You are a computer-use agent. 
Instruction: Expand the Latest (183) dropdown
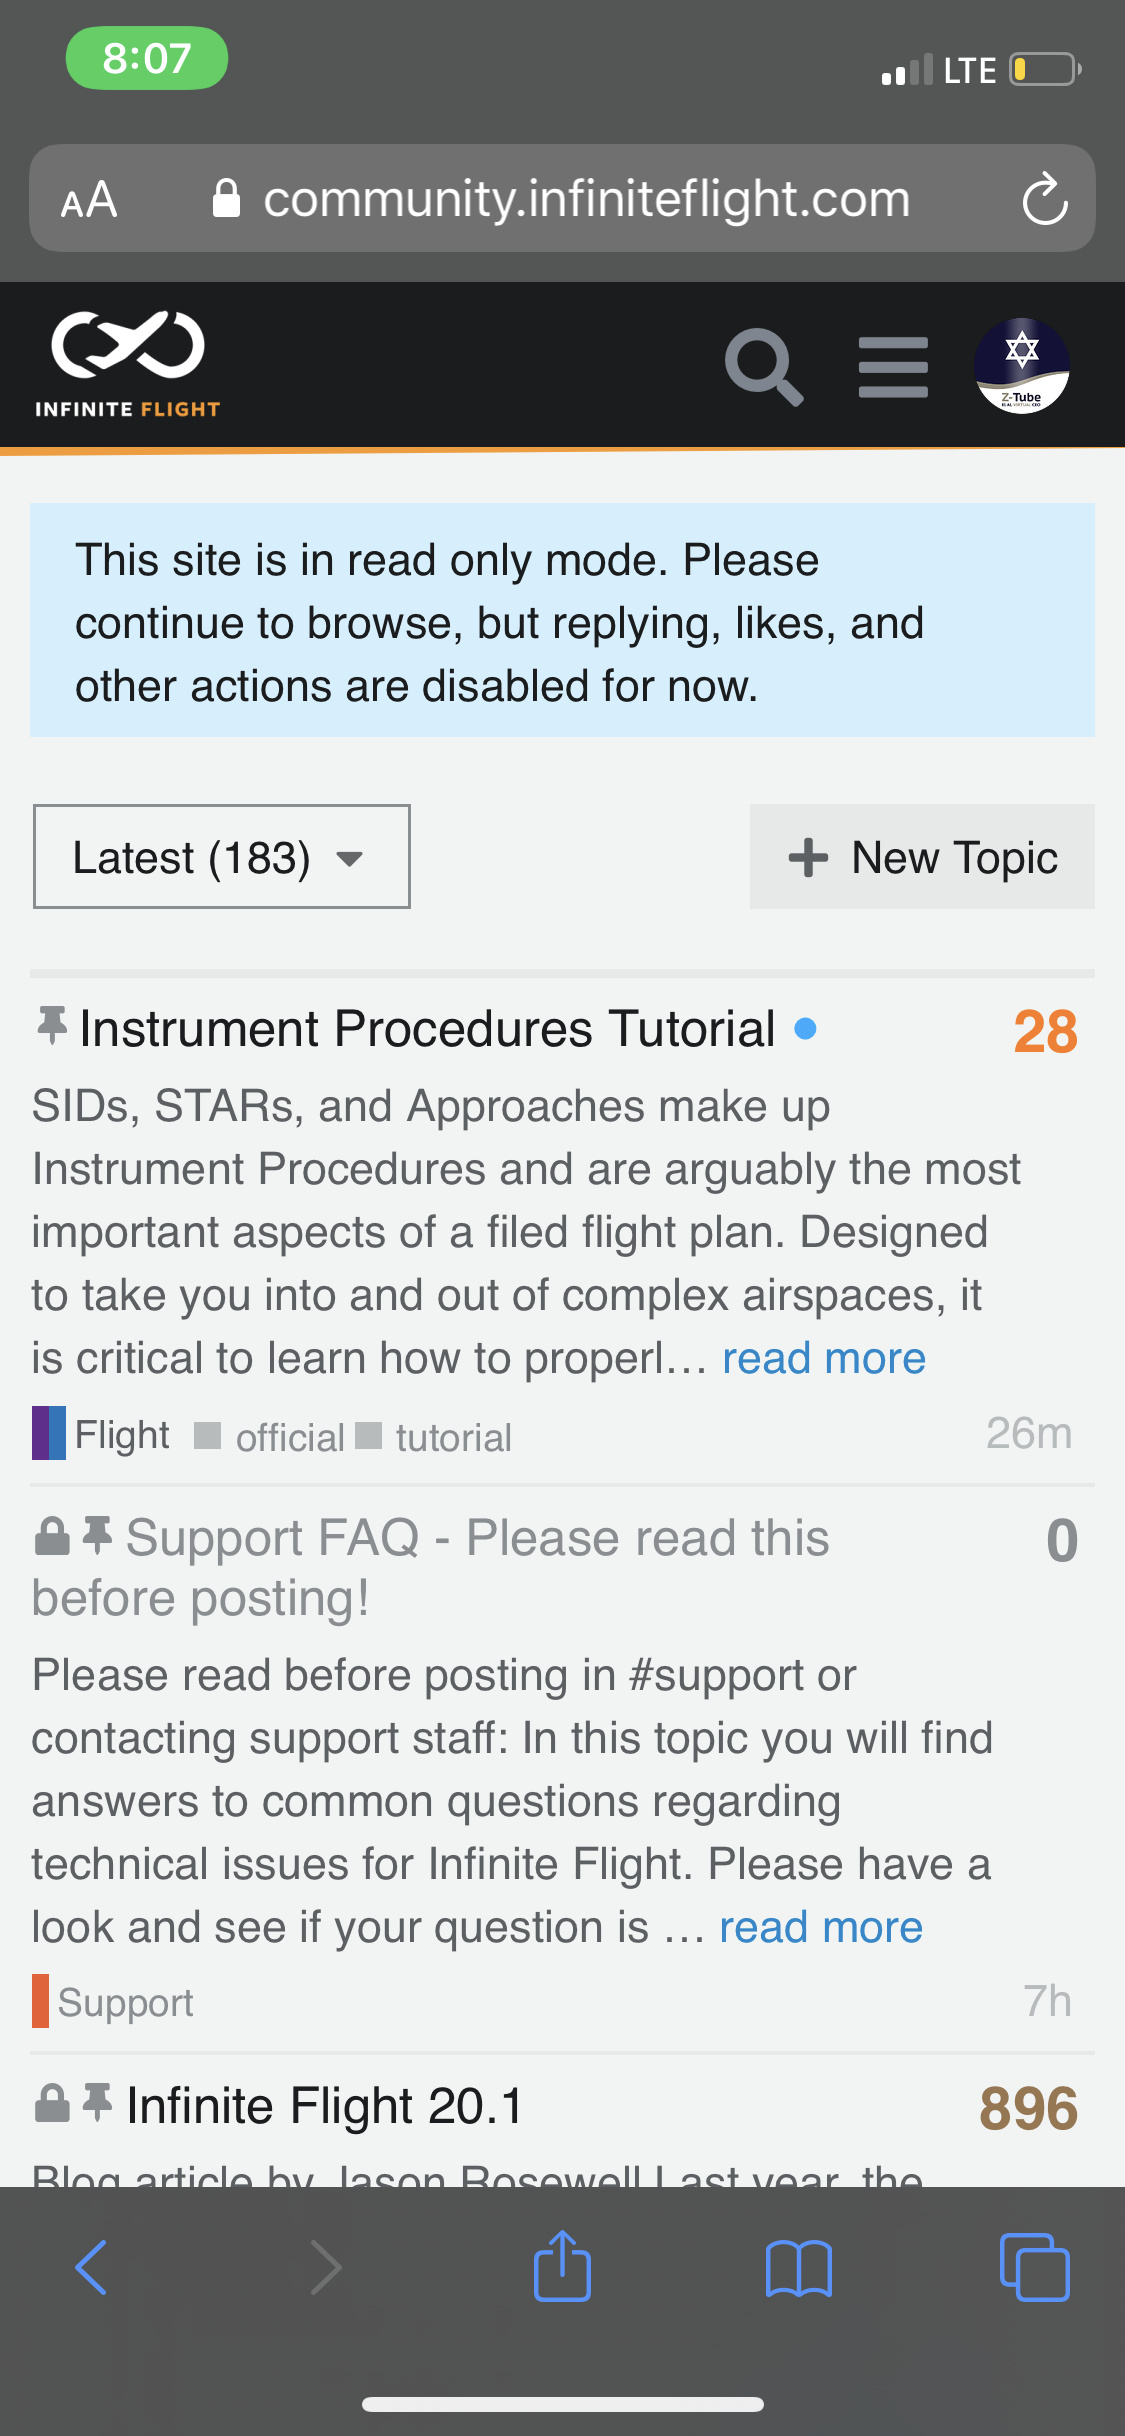222,857
